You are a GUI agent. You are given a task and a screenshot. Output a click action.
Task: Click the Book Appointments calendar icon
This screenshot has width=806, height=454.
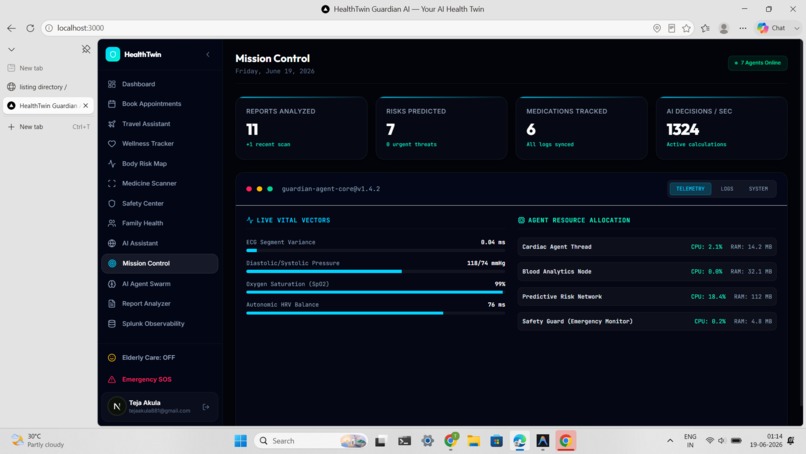pyautogui.click(x=112, y=104)
